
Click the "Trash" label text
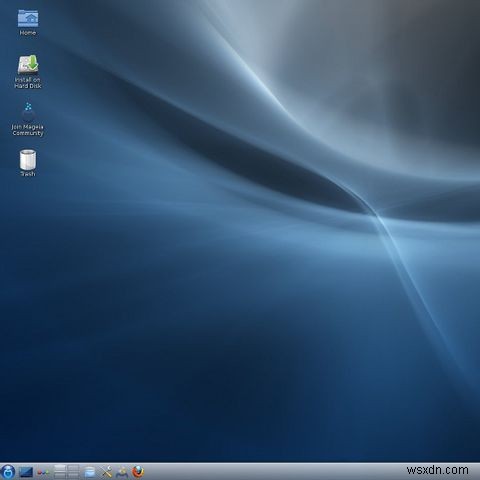[x=28, y=174]
